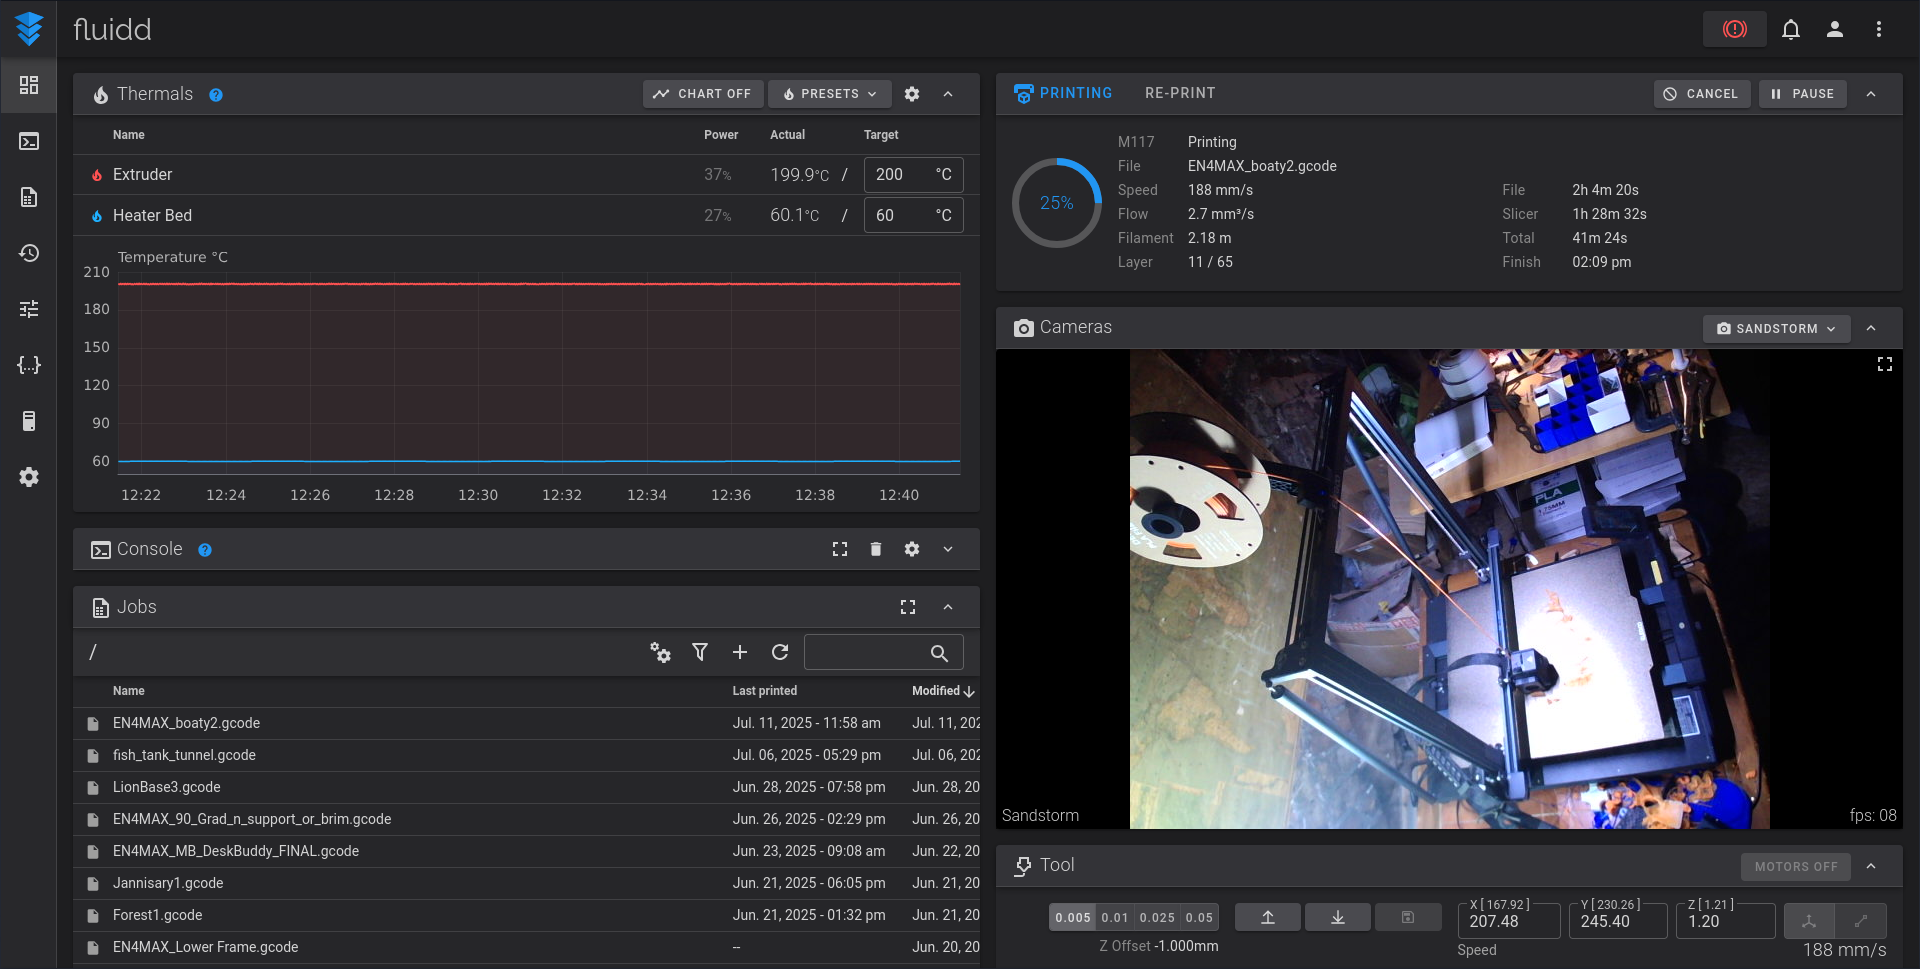Click the Jobs search magnifier icon
This screenshot has width=1920, height=969.
click(x=939, y=653)
